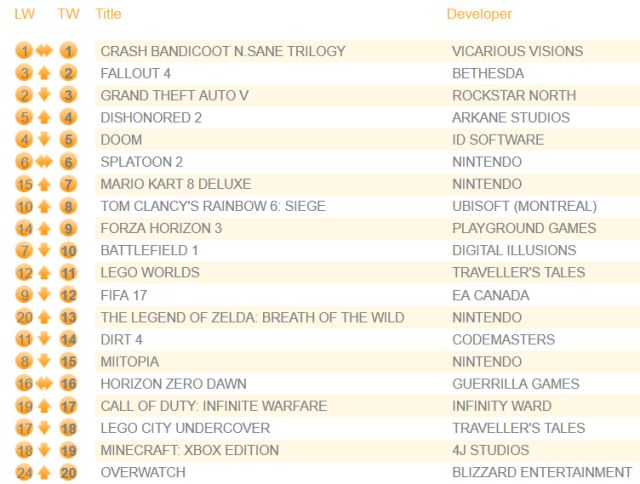Open Call of Duty: Infinite Warfare entry
640x484 pixels.
click(x=213, y=406)
